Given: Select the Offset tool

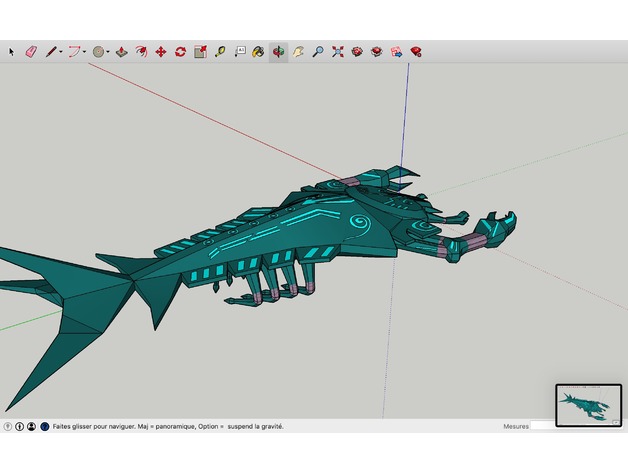Looking at the screenshot, I should click(141, 51).
